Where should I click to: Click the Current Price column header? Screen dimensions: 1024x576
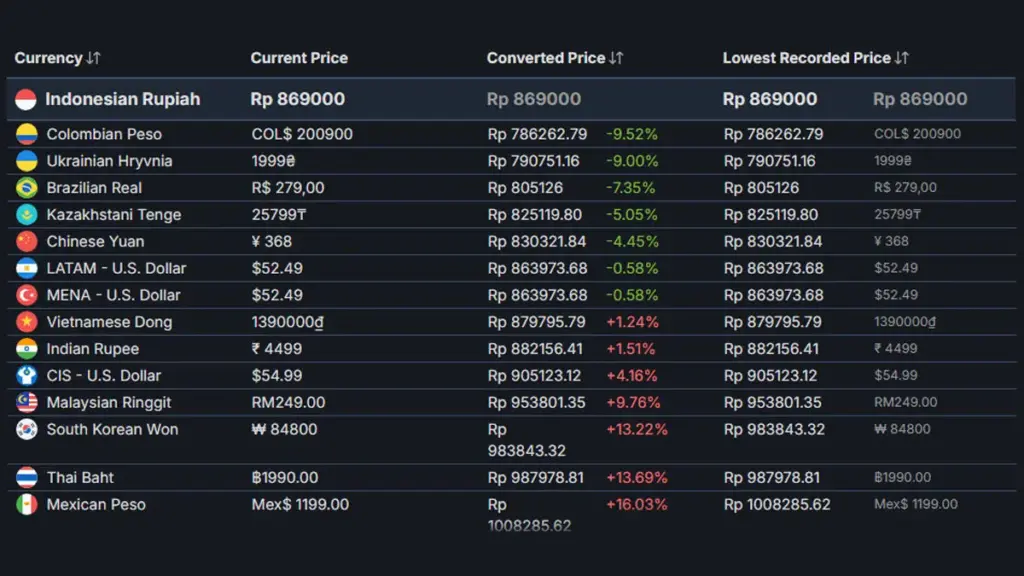pyautogui.click(x=299, y=58)
